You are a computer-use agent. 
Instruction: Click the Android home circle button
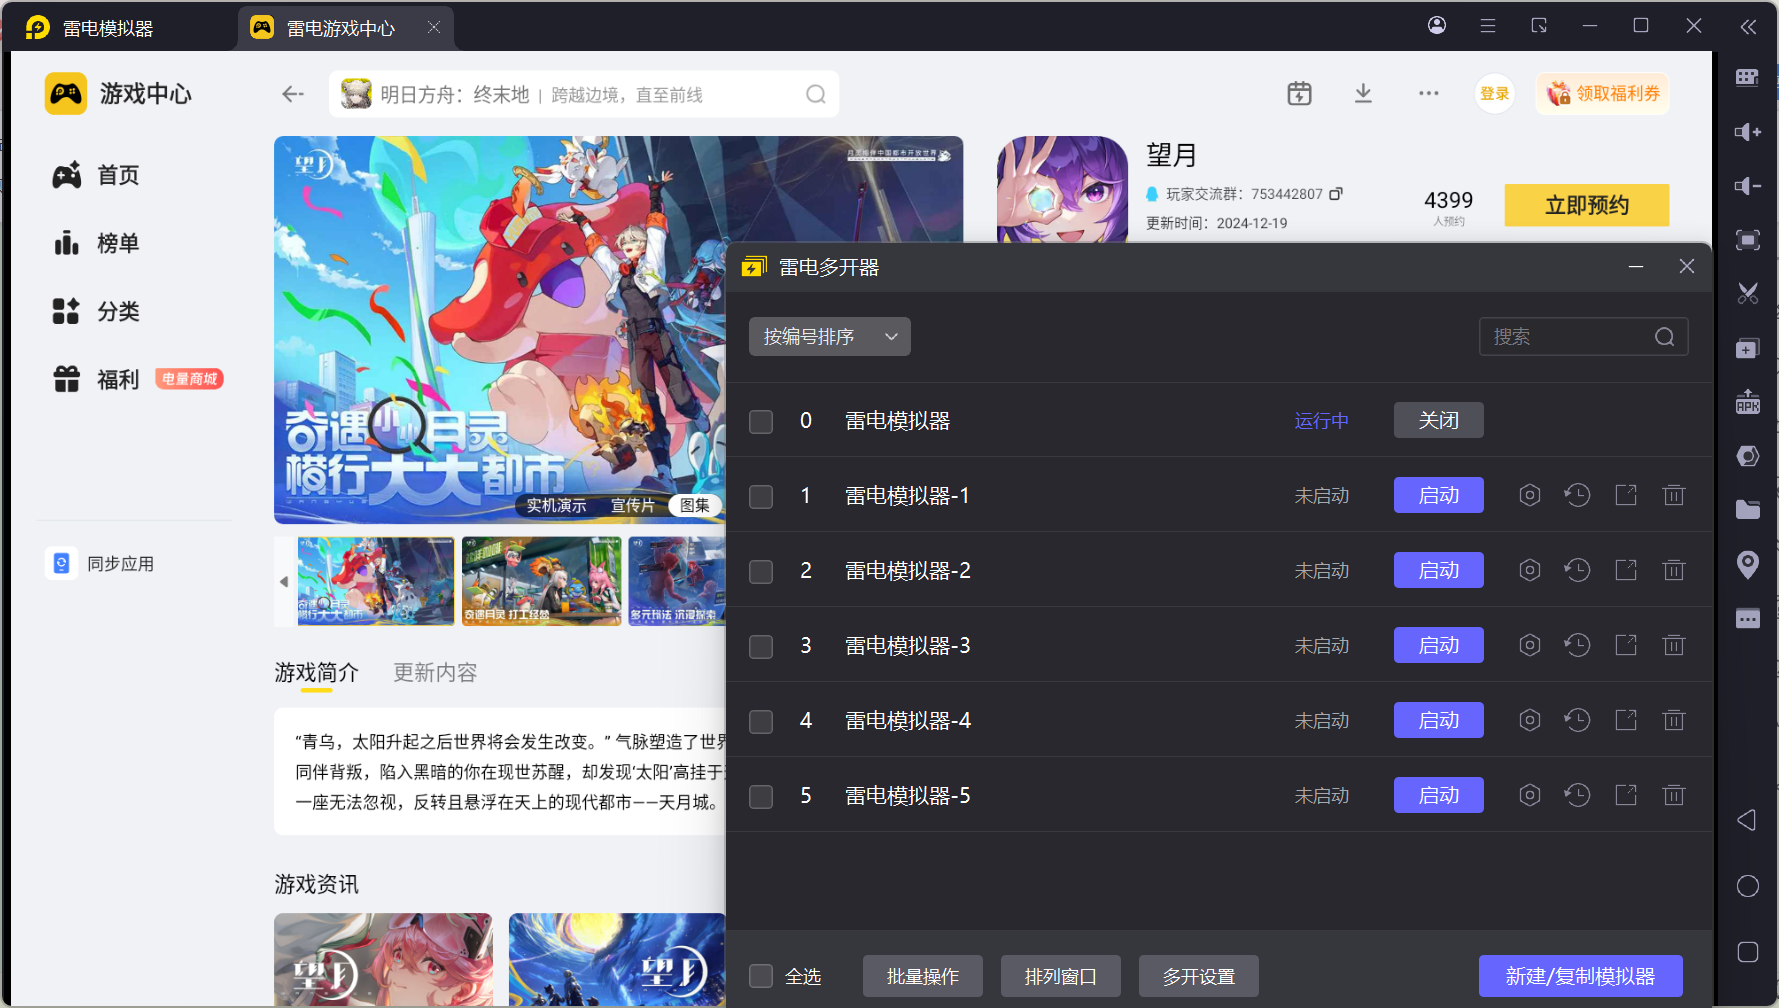click(1747, 886)
